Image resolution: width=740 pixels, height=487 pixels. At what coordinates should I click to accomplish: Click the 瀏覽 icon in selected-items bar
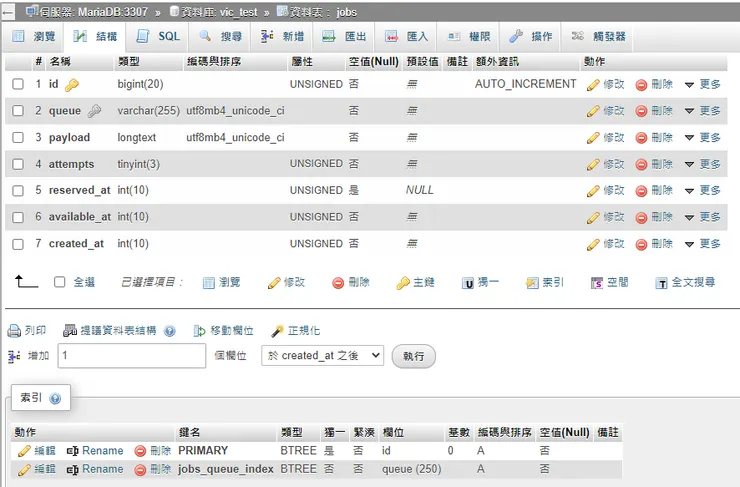(x=209, y=283)
